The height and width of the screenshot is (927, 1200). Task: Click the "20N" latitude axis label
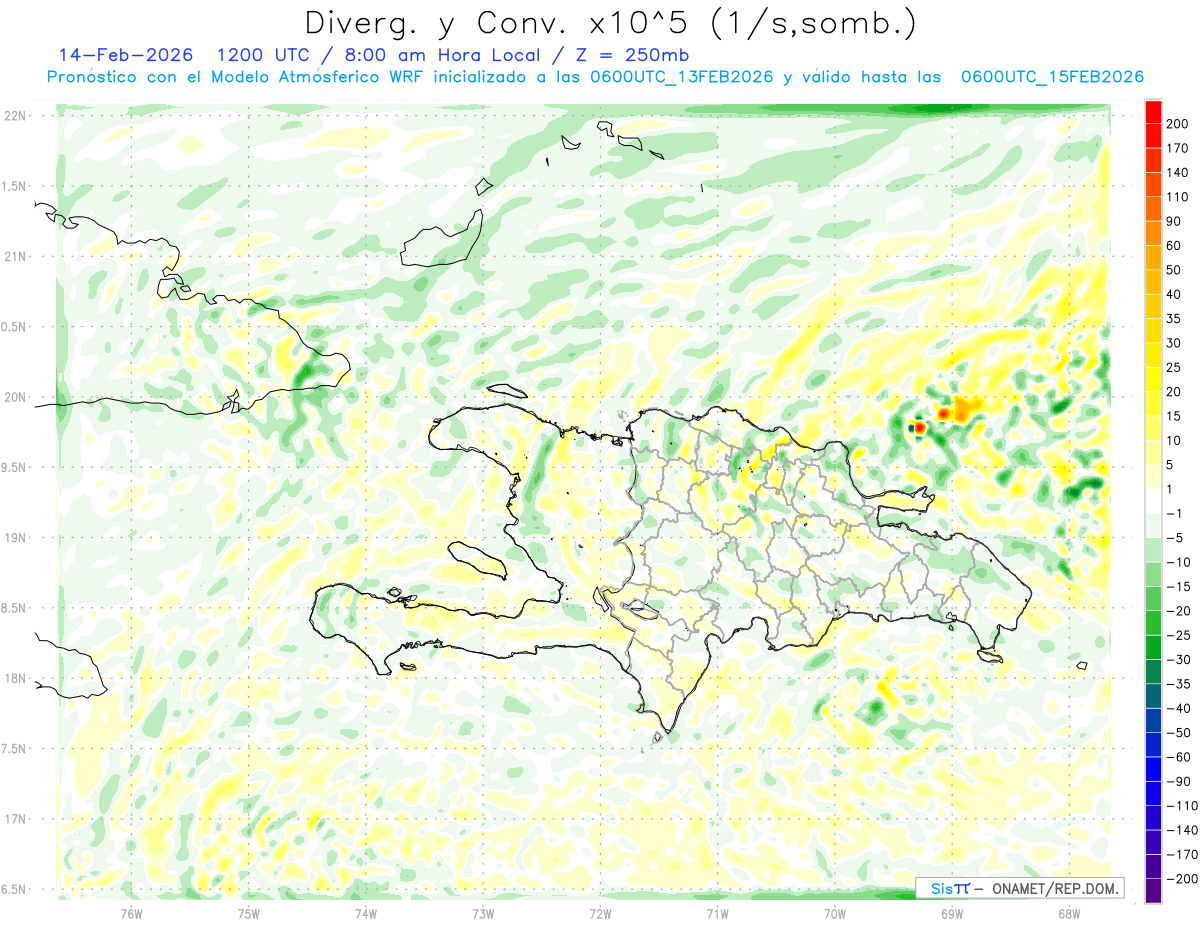tap(15, 397)
